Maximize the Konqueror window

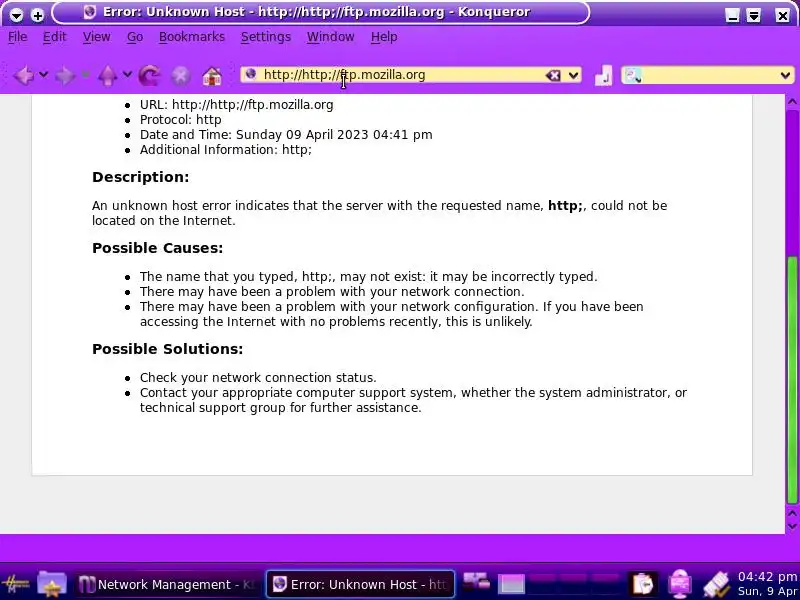click(x=754, y=15)
